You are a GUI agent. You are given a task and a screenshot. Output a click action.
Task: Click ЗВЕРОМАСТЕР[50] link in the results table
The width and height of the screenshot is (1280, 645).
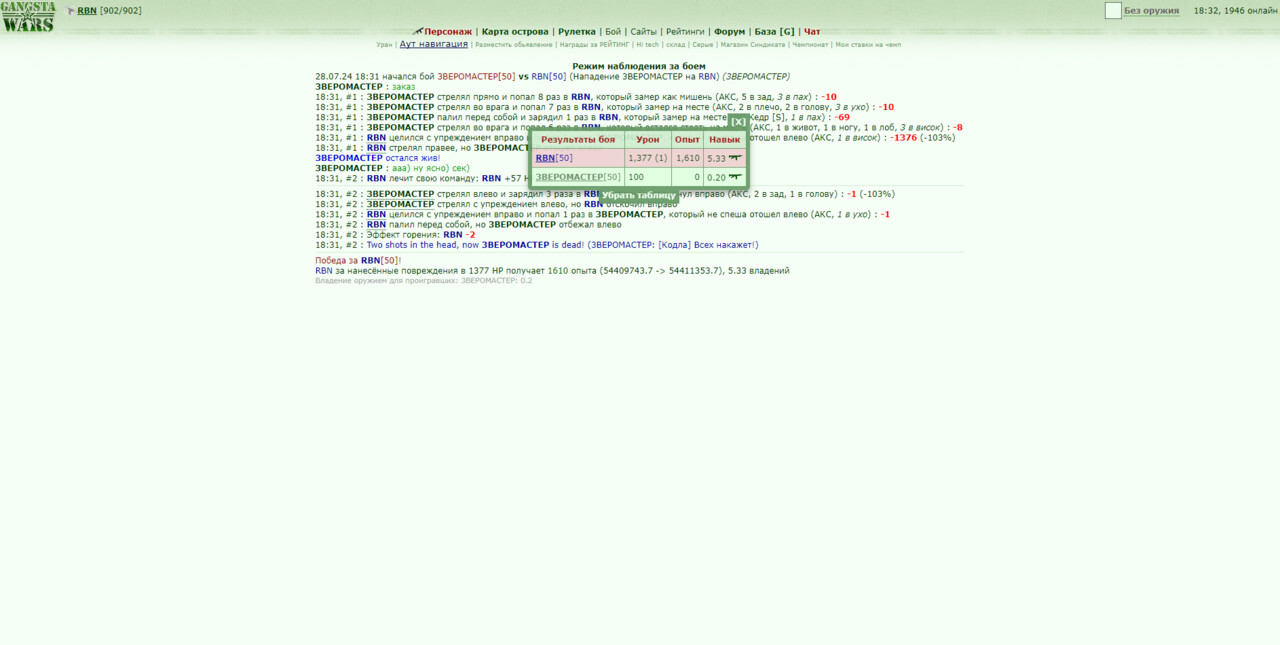pos(578,177)
